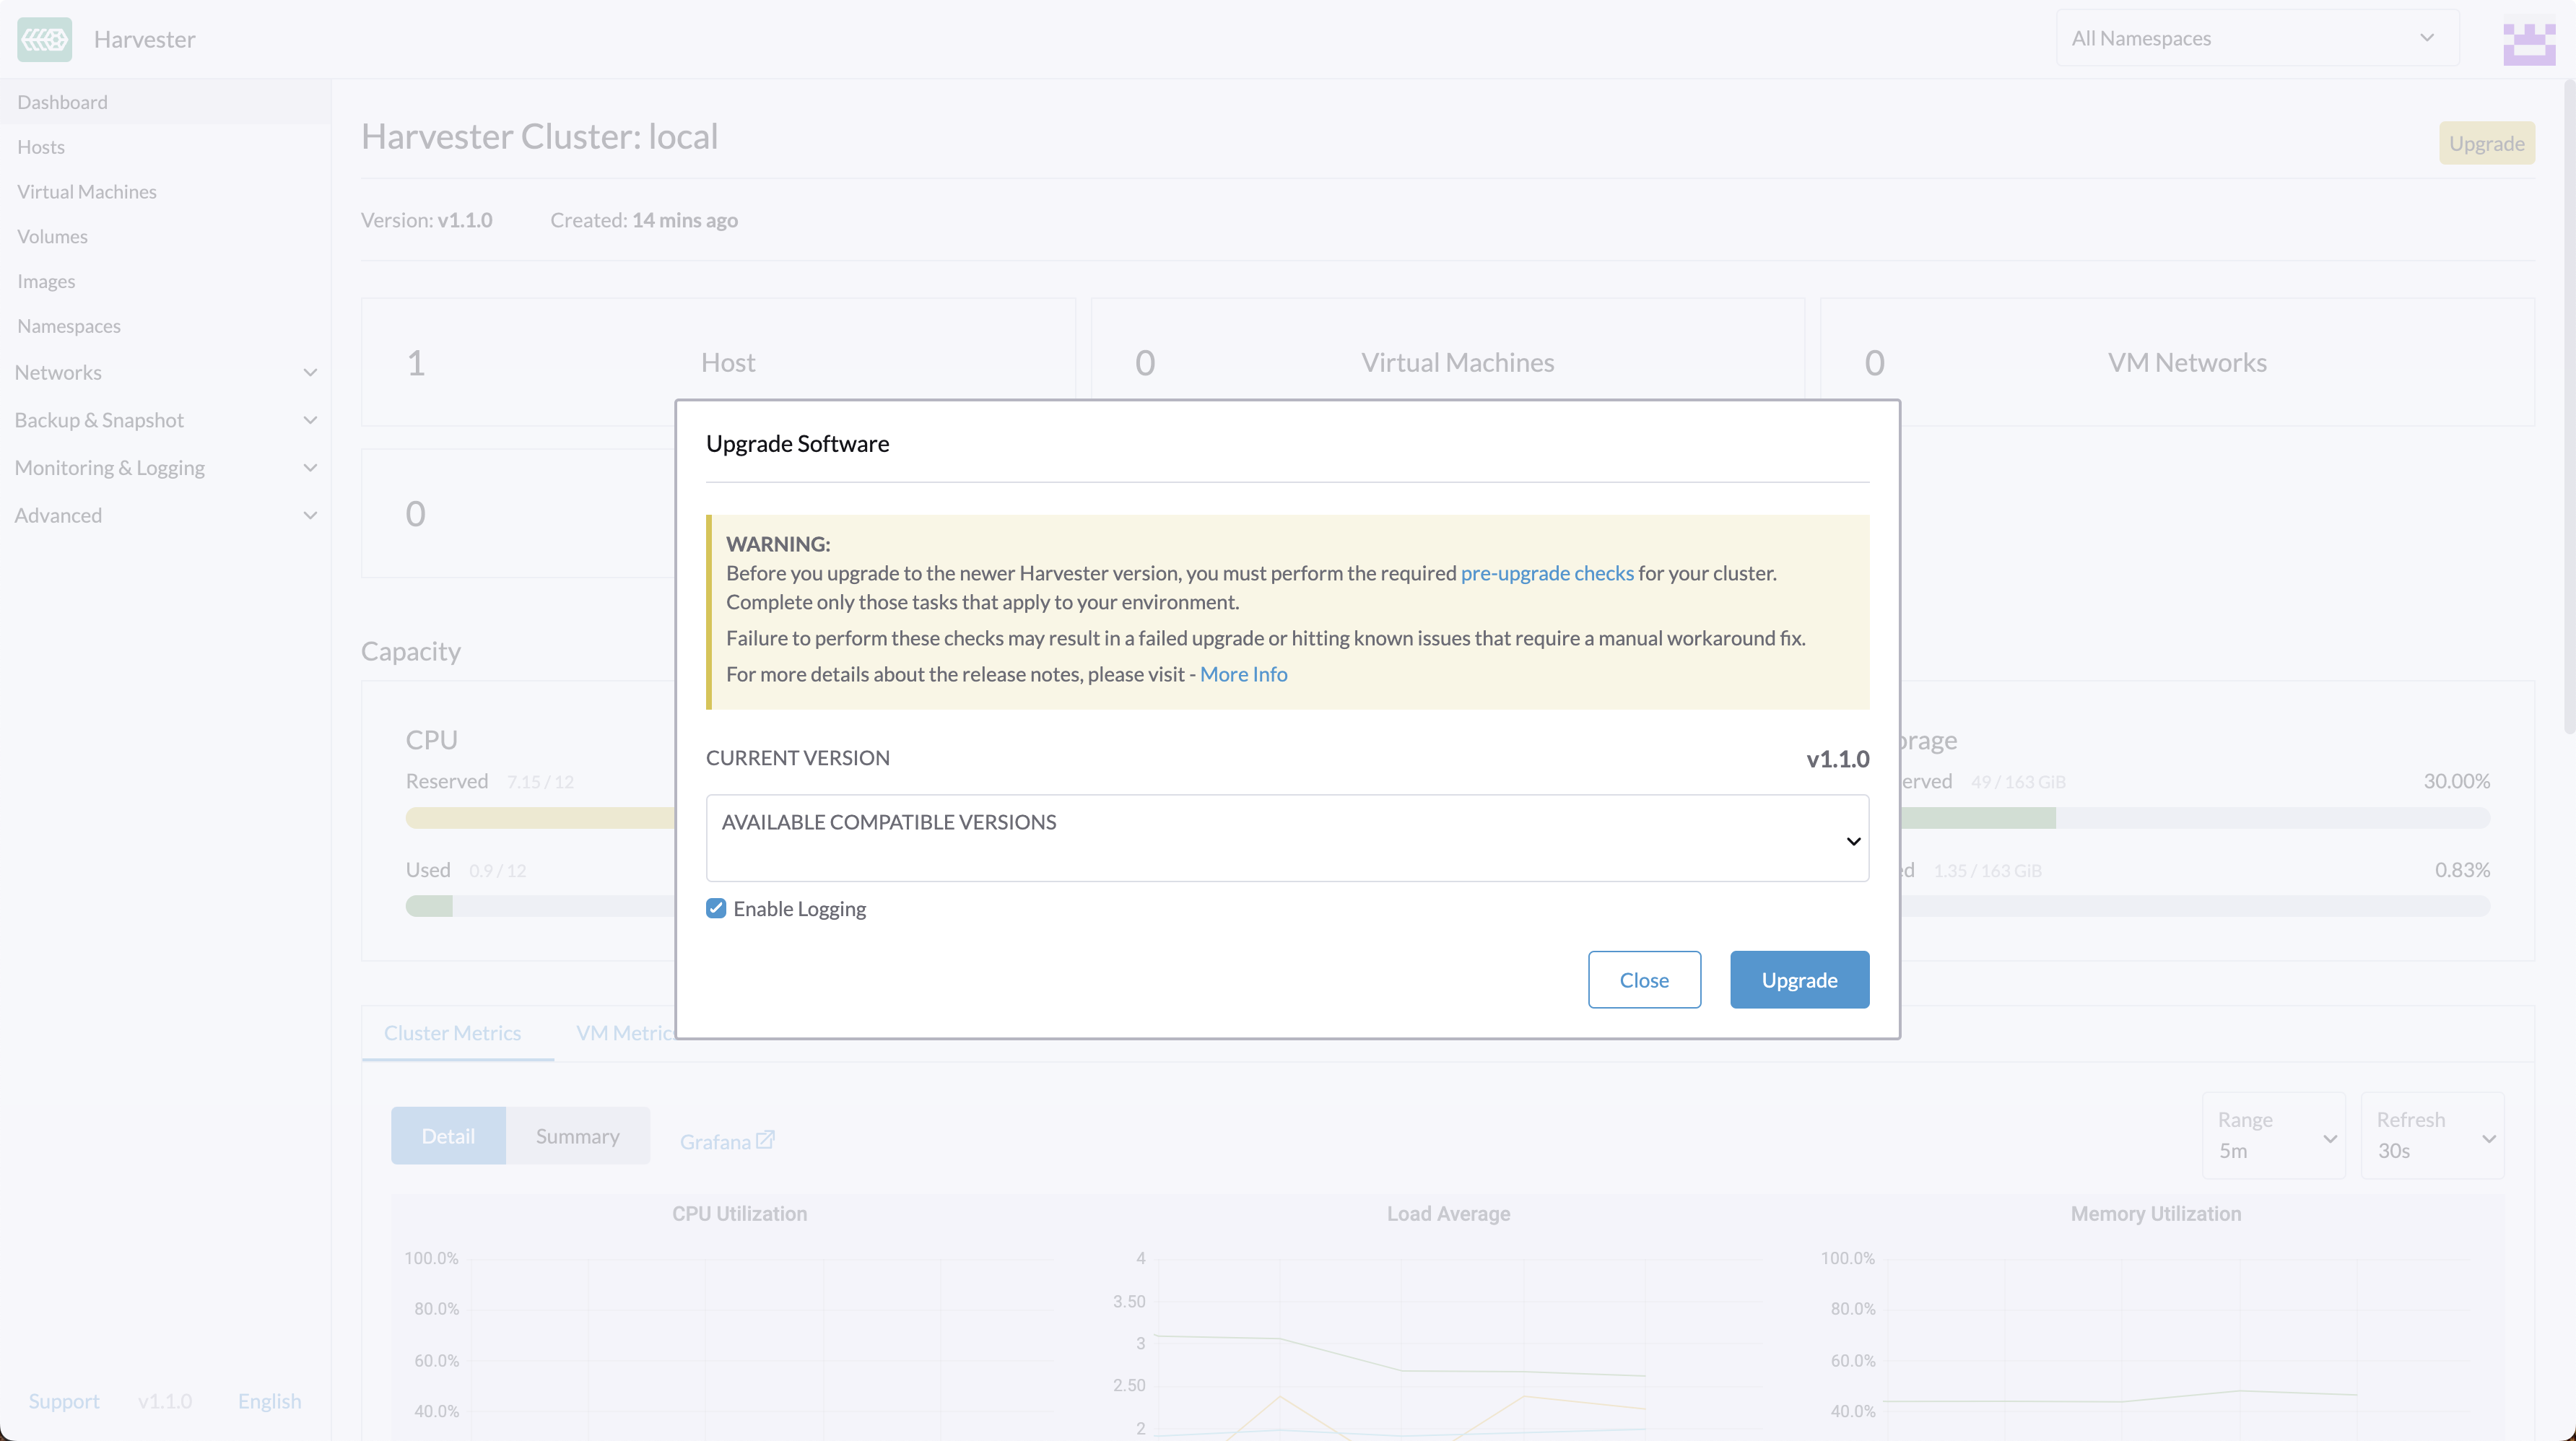
Task: Switch metrics view to Summary
Action: point(577,1135)
